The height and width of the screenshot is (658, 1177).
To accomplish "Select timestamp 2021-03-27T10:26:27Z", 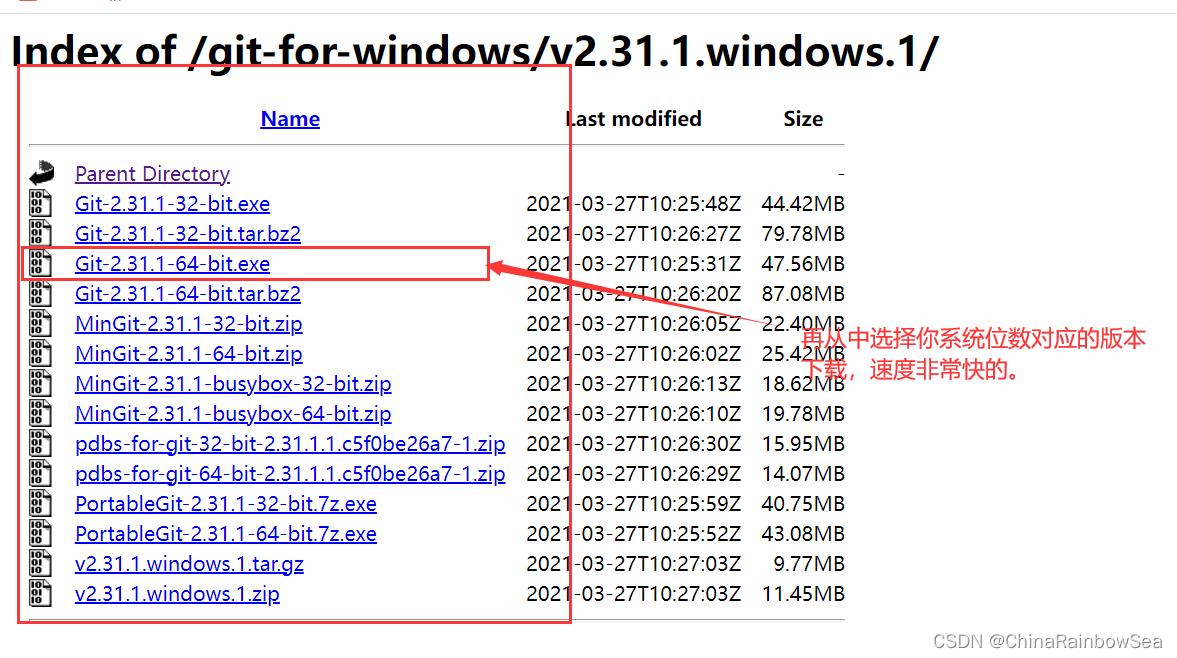I will point(634,233).
